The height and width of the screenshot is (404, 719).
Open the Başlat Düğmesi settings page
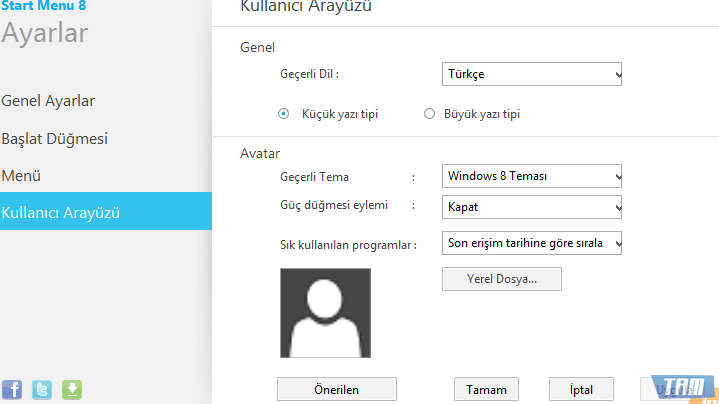click(54, 138)
